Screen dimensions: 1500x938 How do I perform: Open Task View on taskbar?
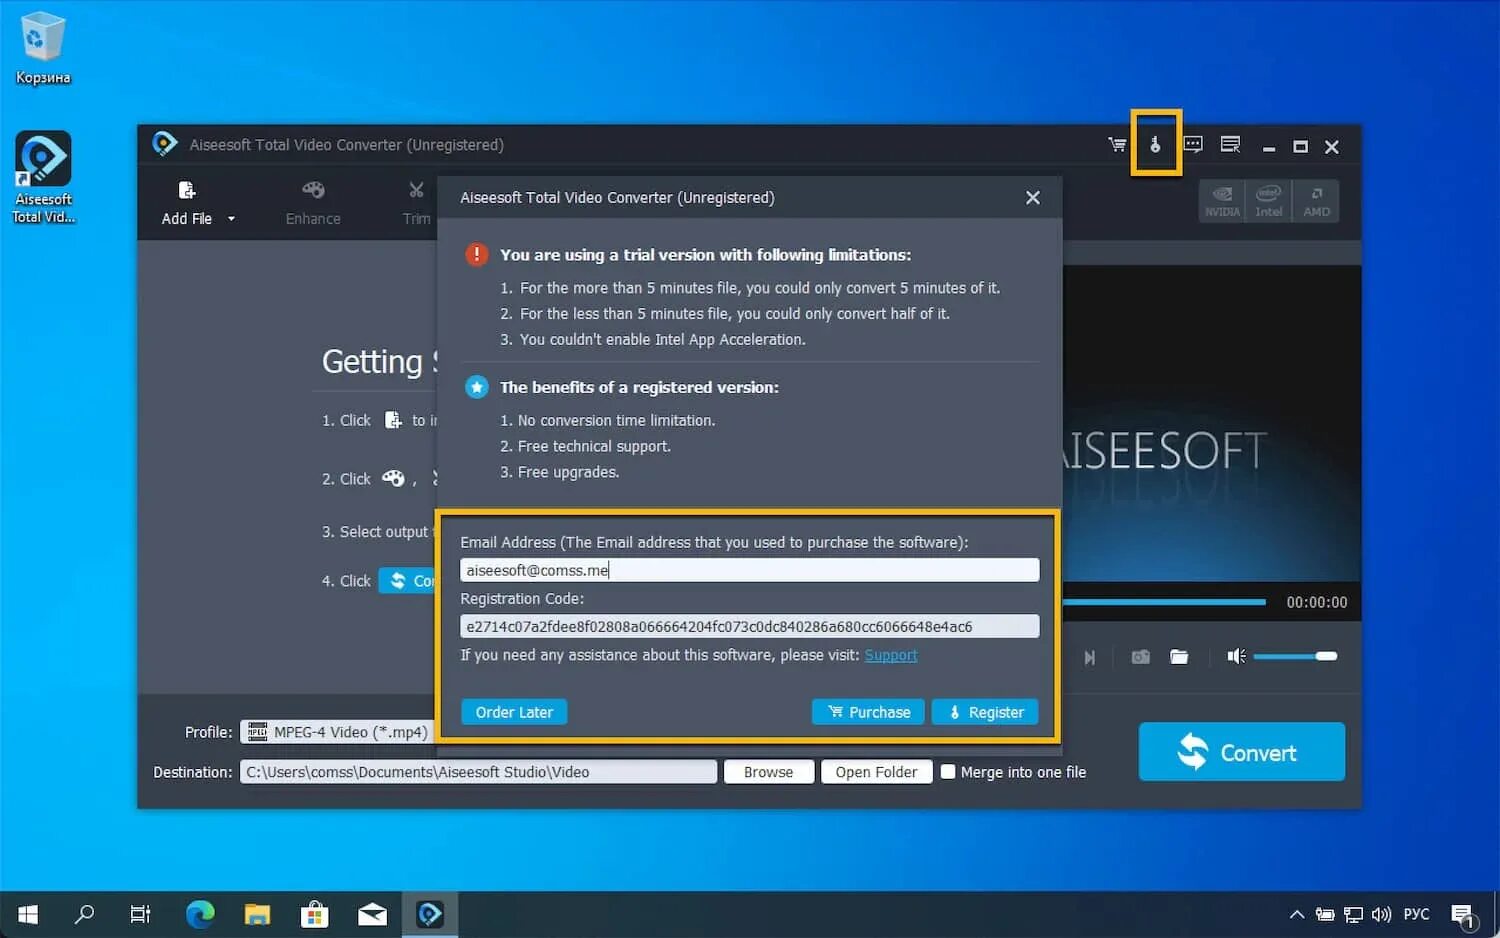[140, 914]
